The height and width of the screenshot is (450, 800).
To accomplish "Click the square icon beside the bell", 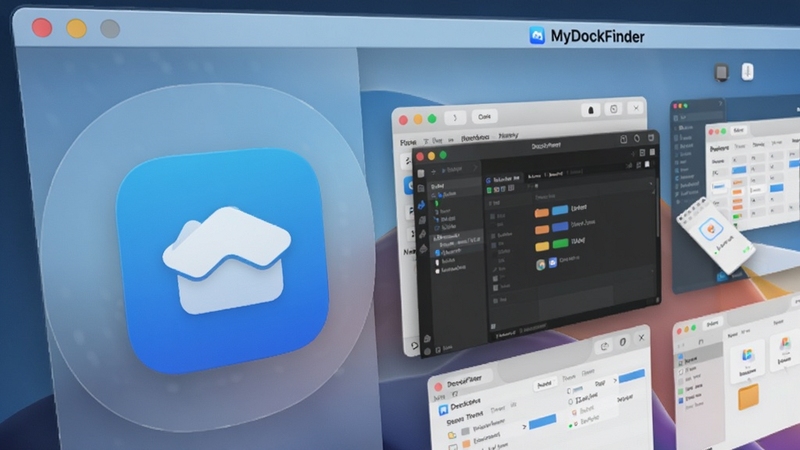I will coord(614,109).
